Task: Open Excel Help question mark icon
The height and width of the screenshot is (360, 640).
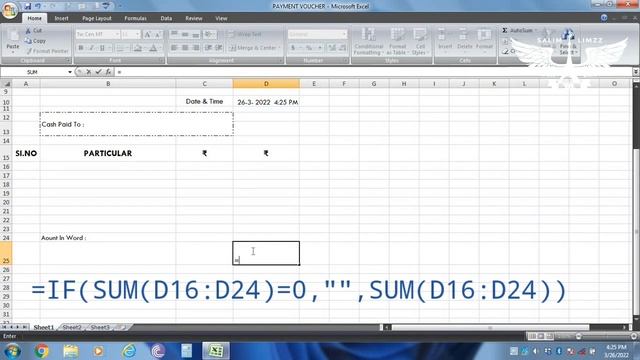Action: 604,18
